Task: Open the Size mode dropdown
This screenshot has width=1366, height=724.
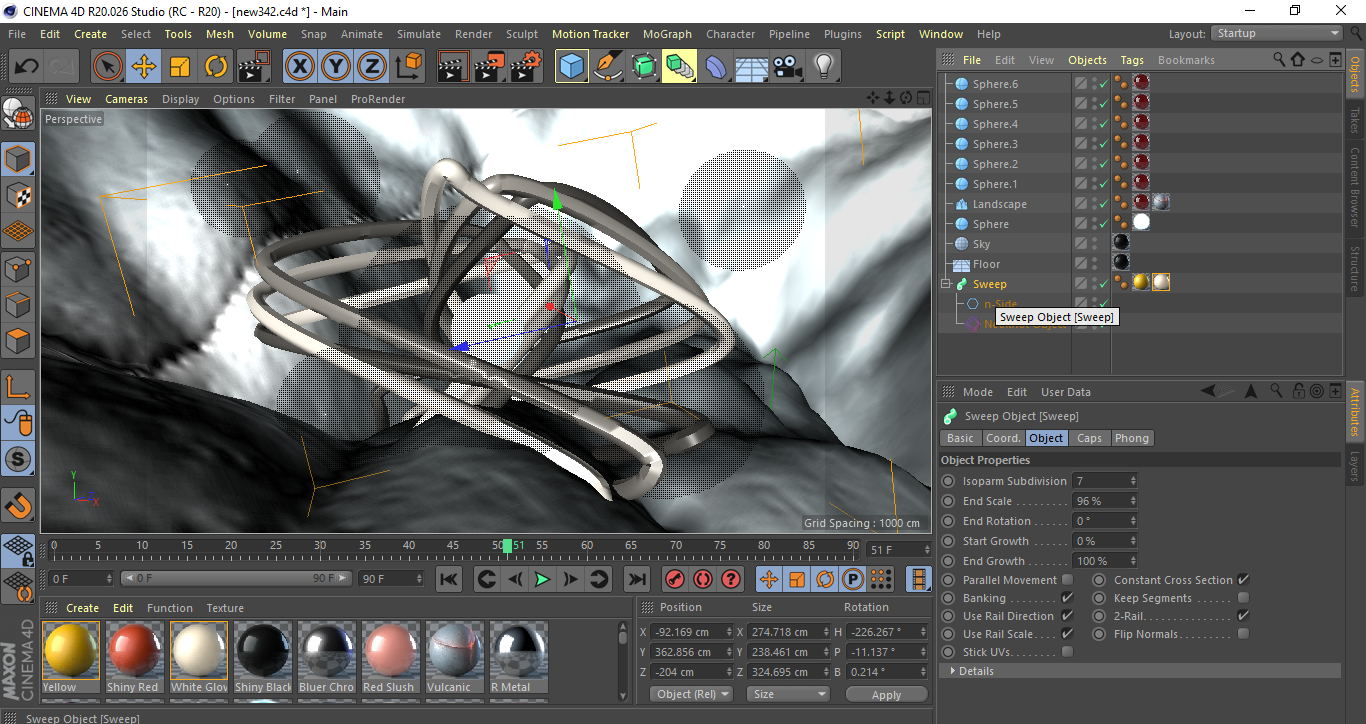Action: pyautogui.click(x=790, y=694)
